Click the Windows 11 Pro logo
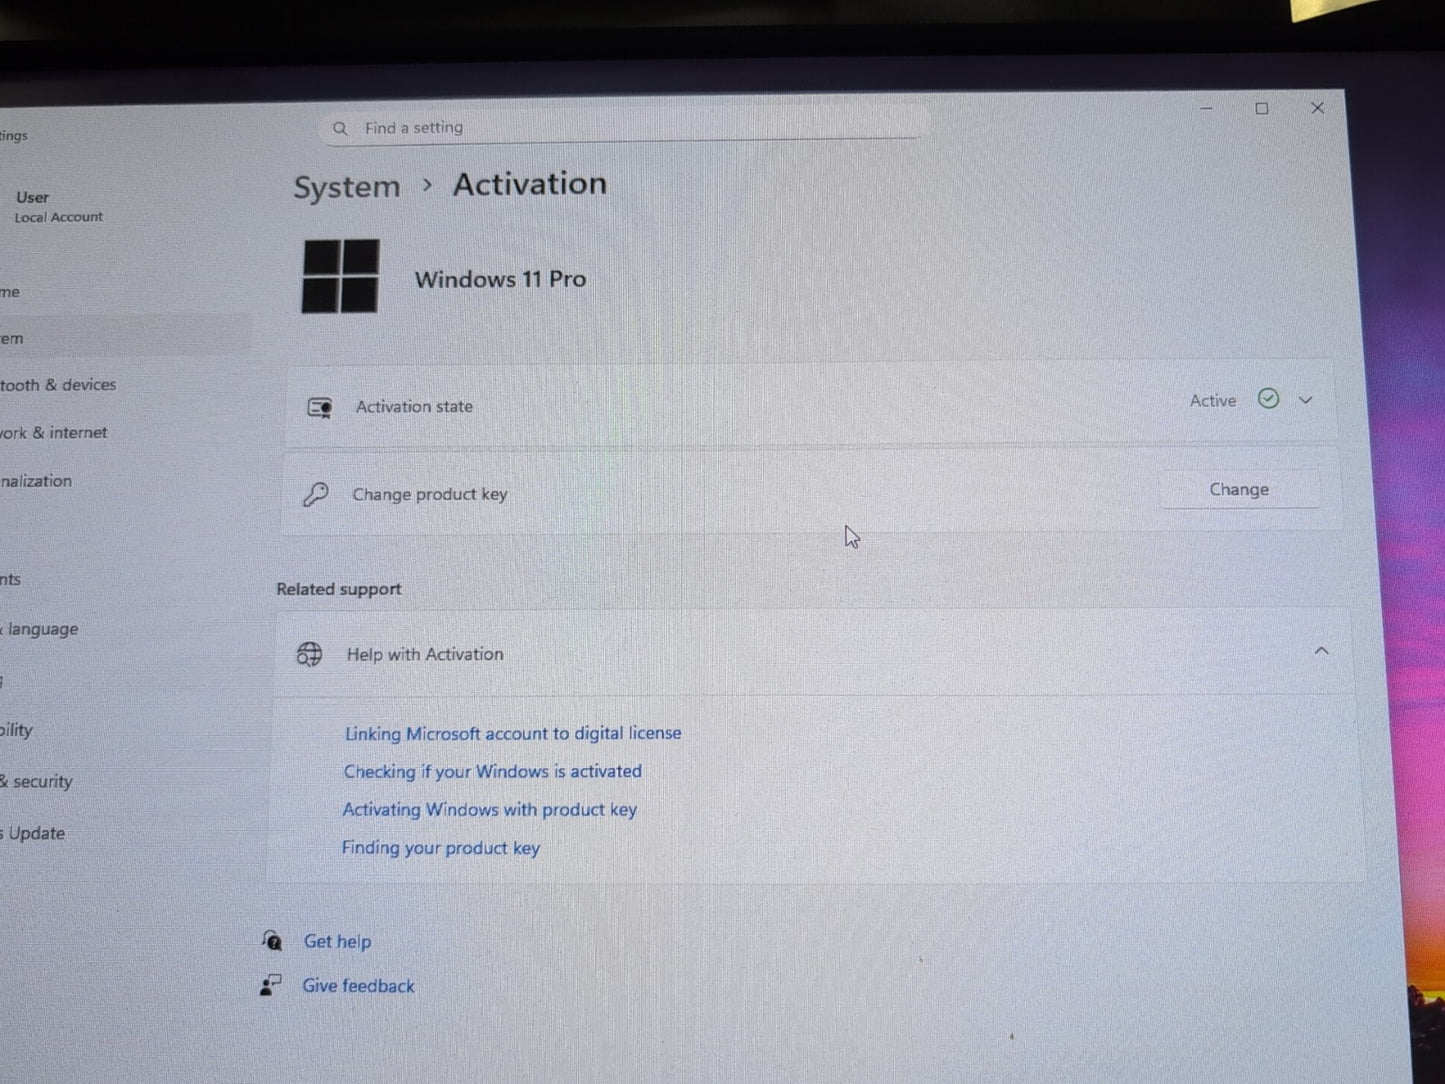The image size is (1445, 1084). click(341, 276)
